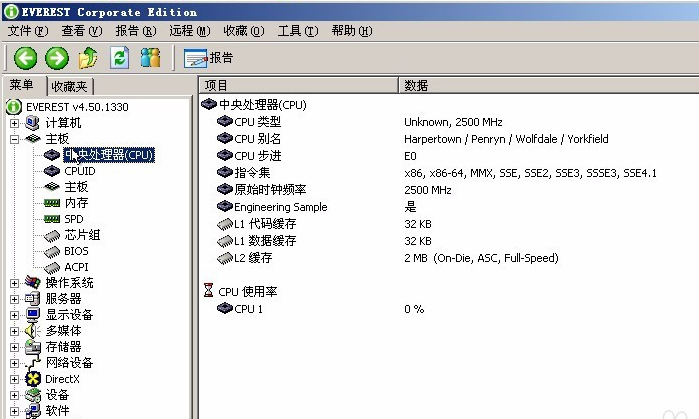Screen dimensions: 699x419
Task: Click the Harpertown / Penryn alias value
Action: click(x=506, y=139)
